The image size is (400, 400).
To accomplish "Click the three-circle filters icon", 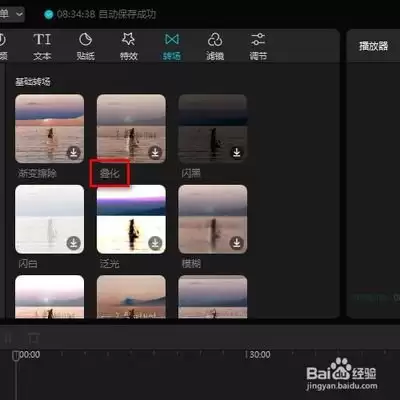I will (215, 39).
